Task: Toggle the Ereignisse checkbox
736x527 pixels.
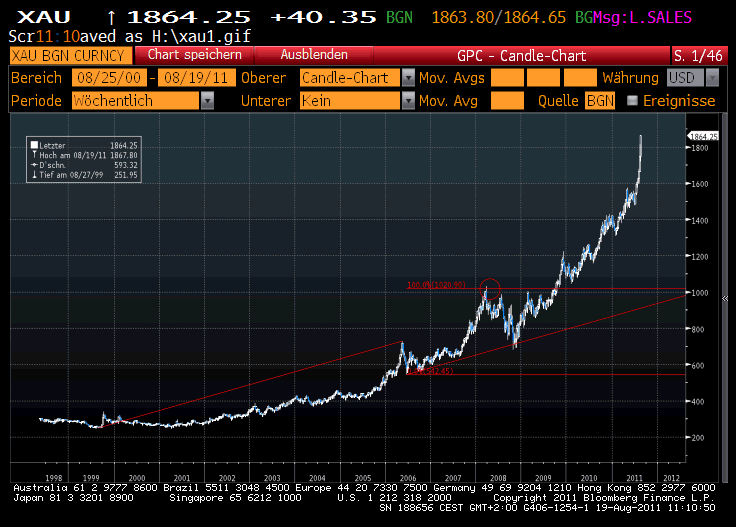Action: click(x=632, y=100)
